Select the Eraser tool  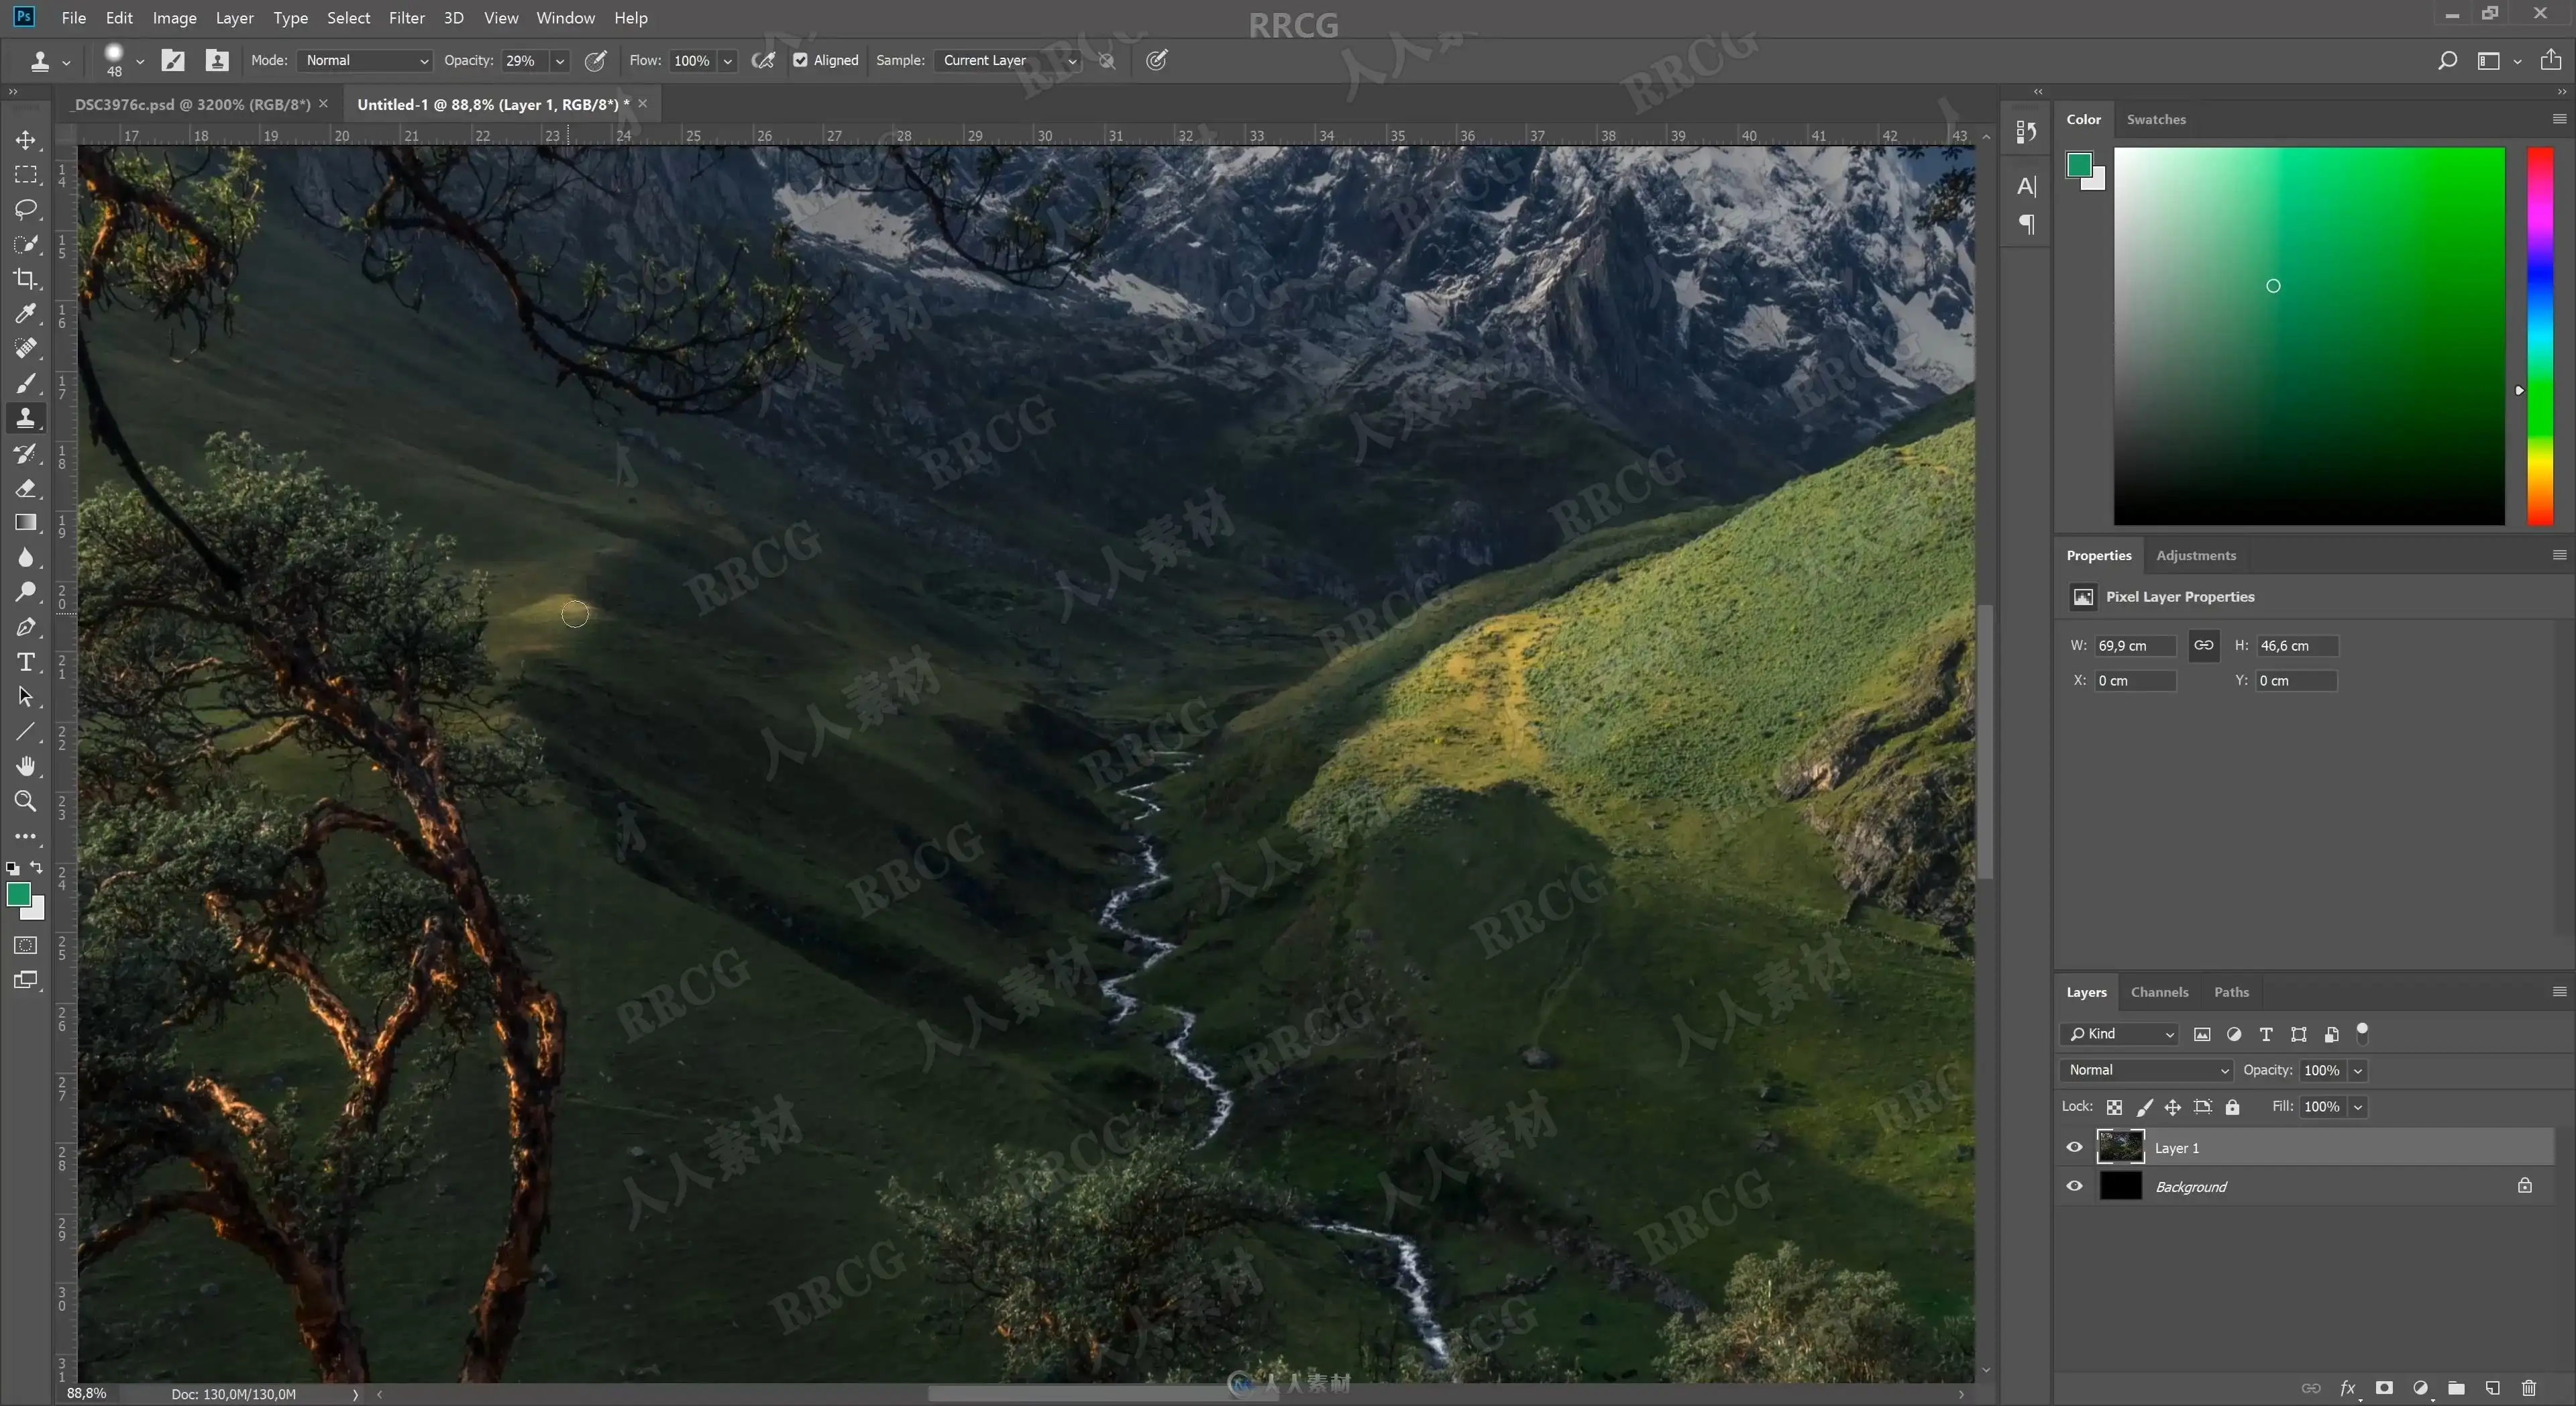(26, 488)
